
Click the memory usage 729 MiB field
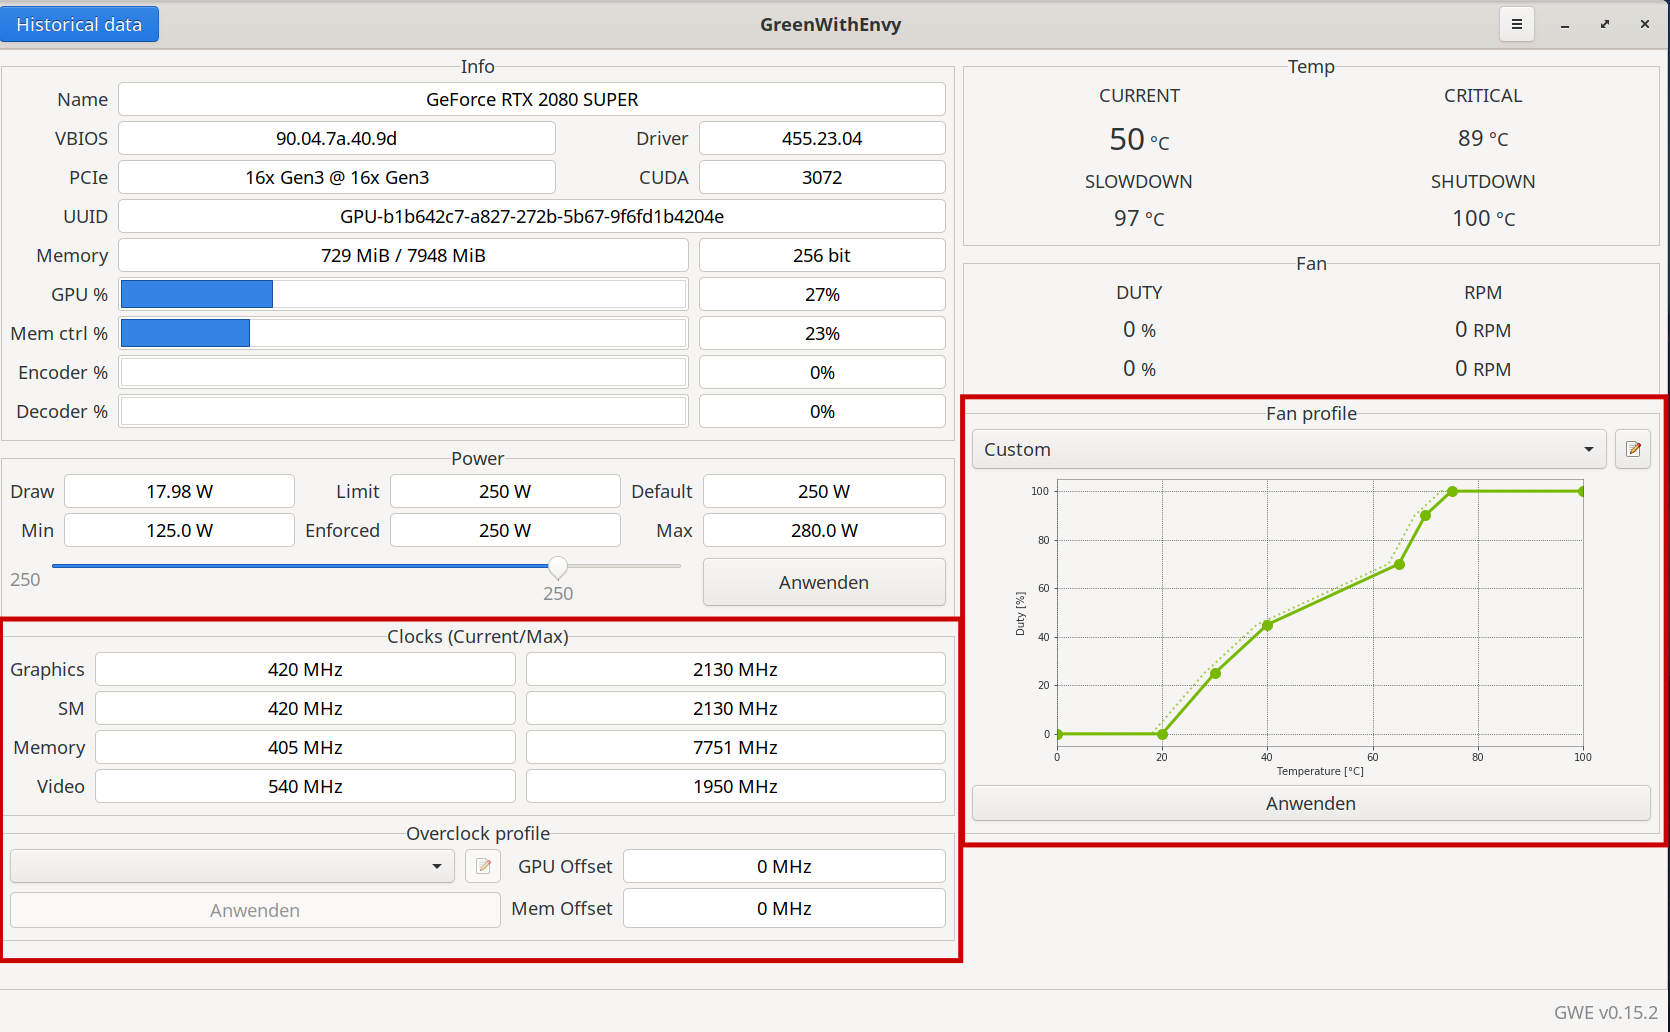pos(403,255)
